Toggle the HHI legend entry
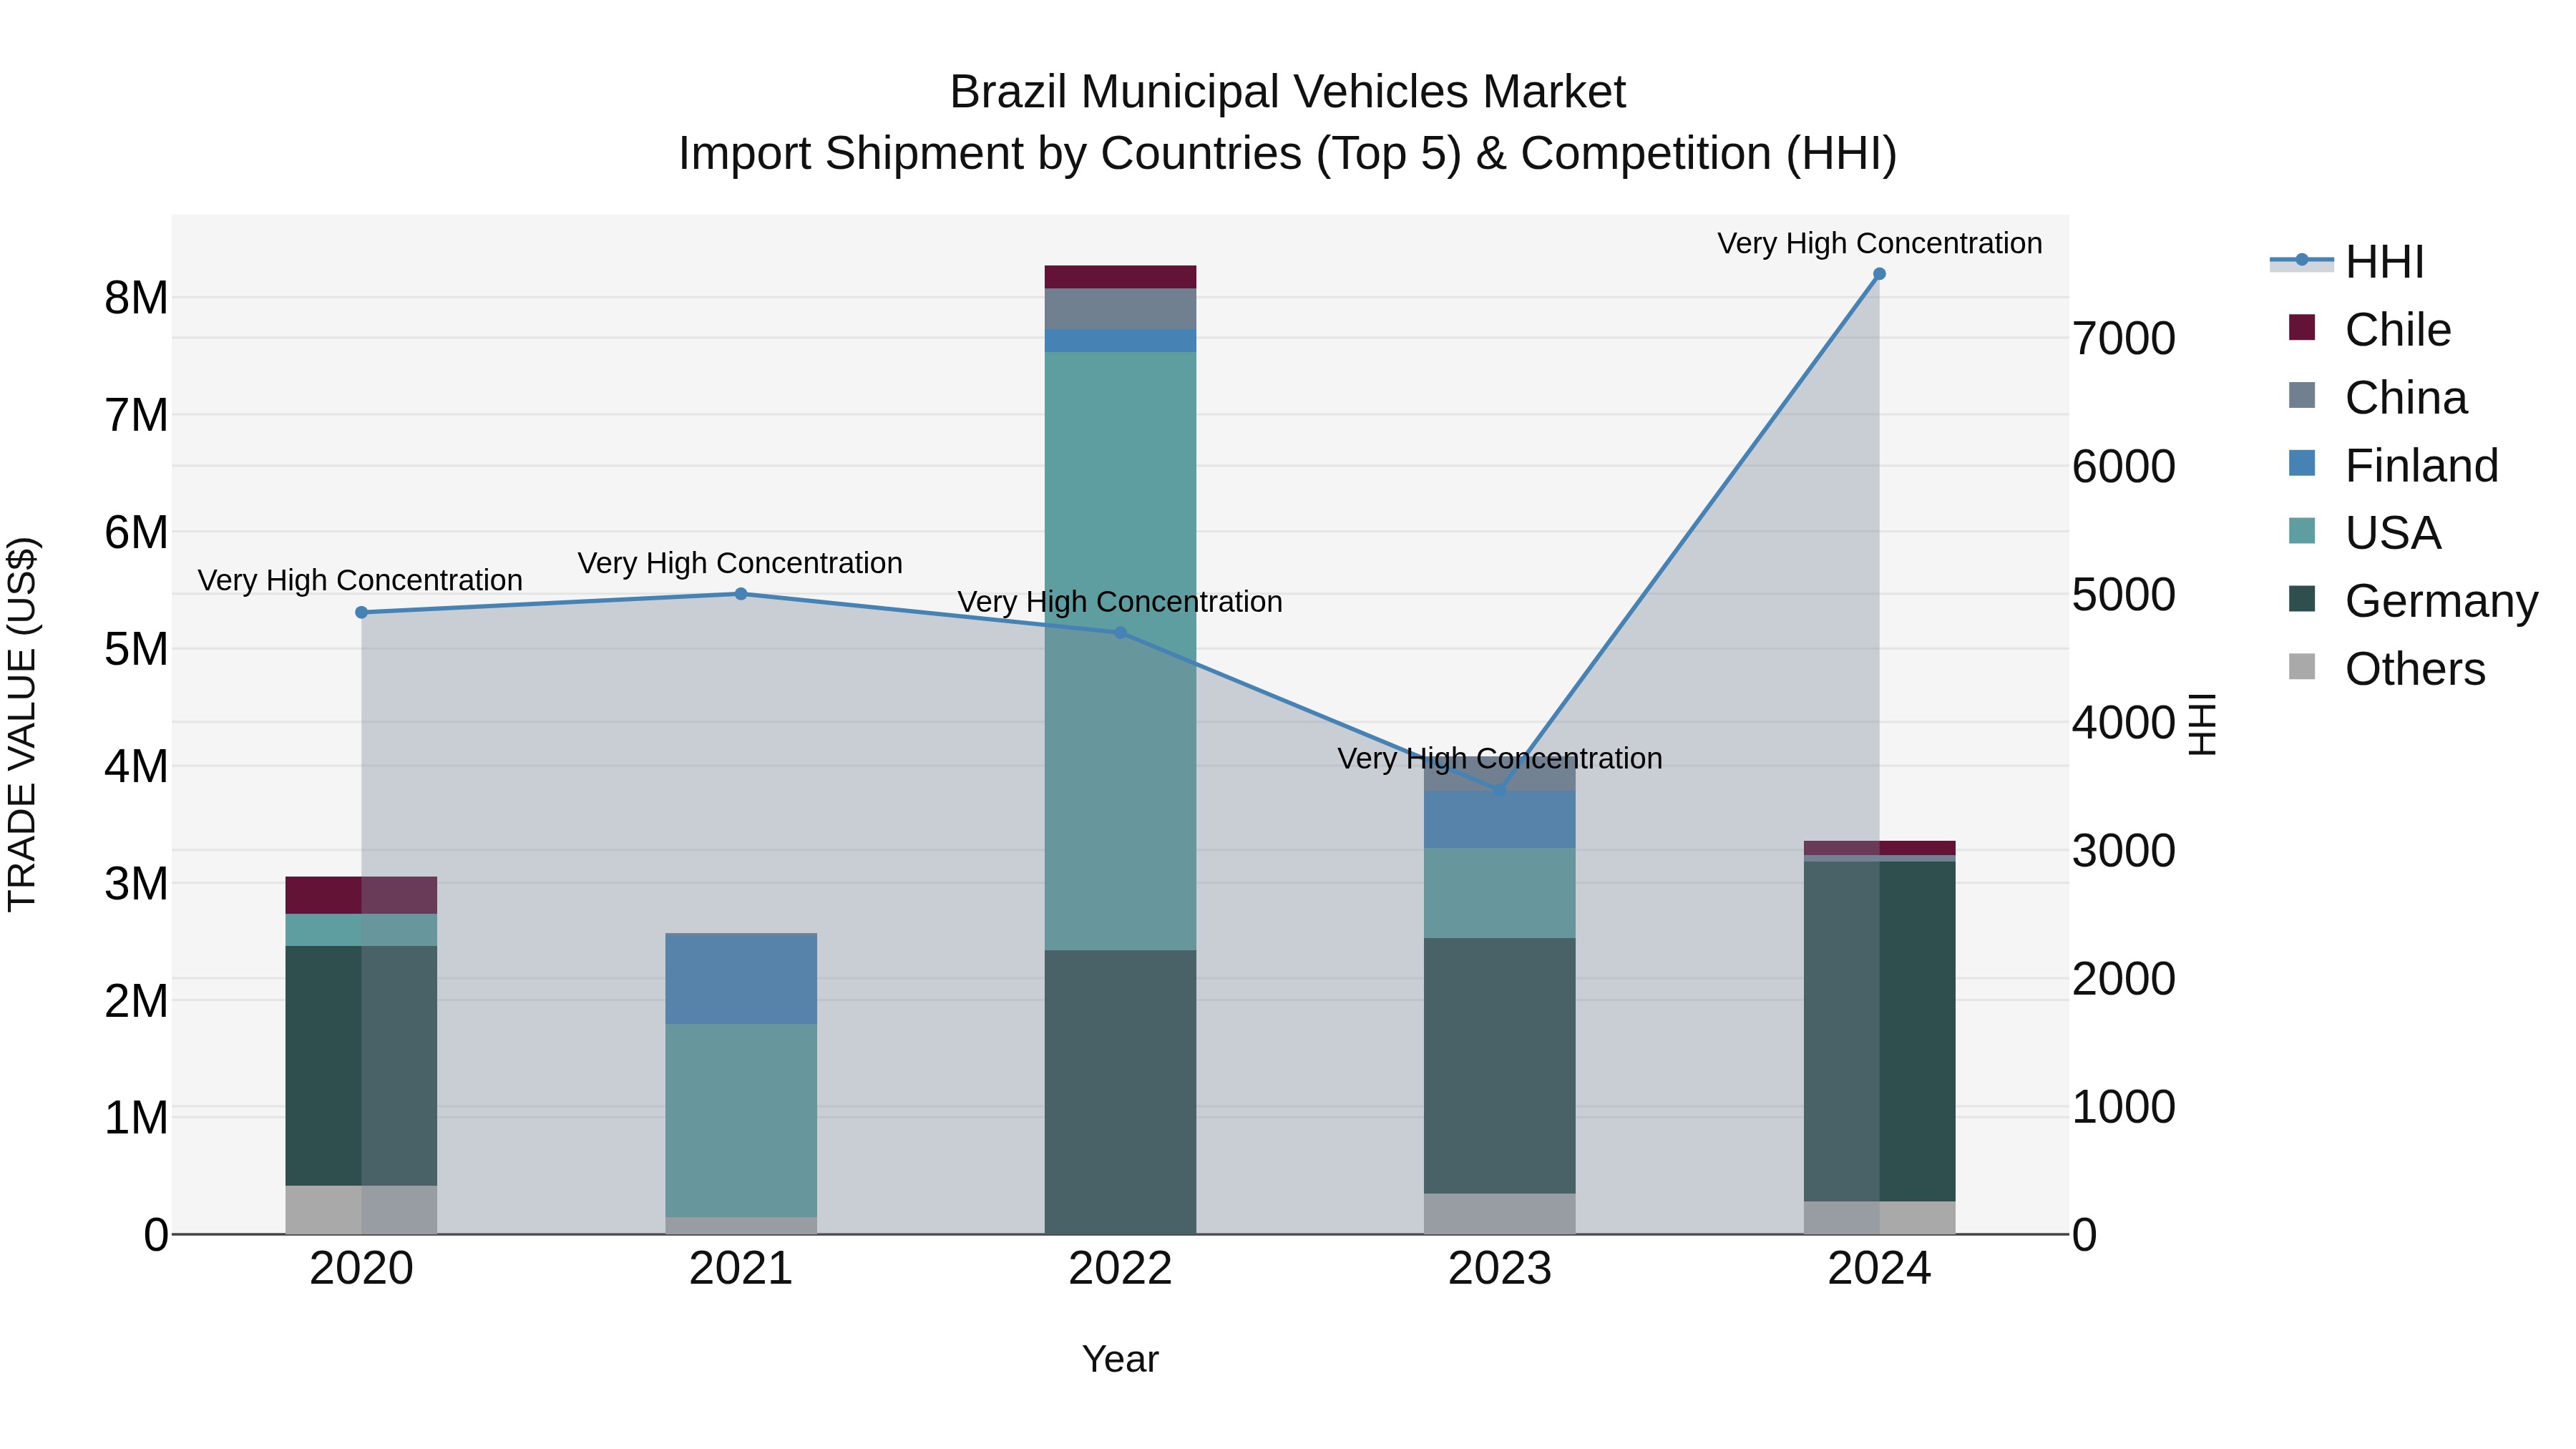 (2347, 262)
